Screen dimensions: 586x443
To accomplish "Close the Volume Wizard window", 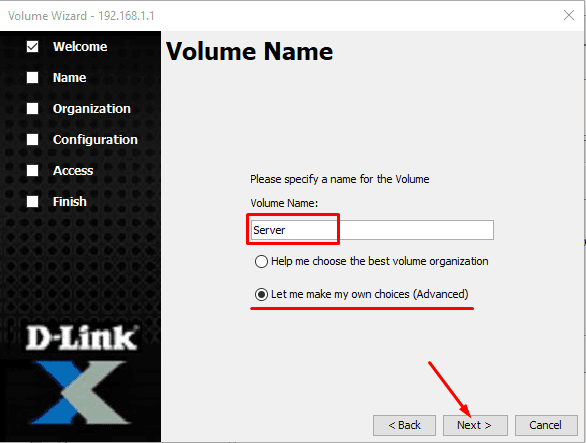I will 569,15.
